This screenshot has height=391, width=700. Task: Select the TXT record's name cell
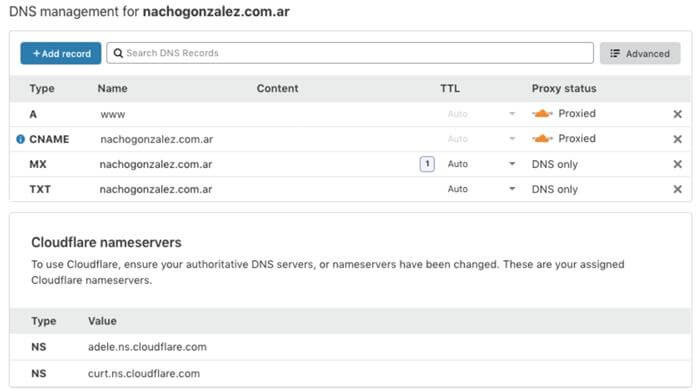pyautogui.click(x=155, y=189)
